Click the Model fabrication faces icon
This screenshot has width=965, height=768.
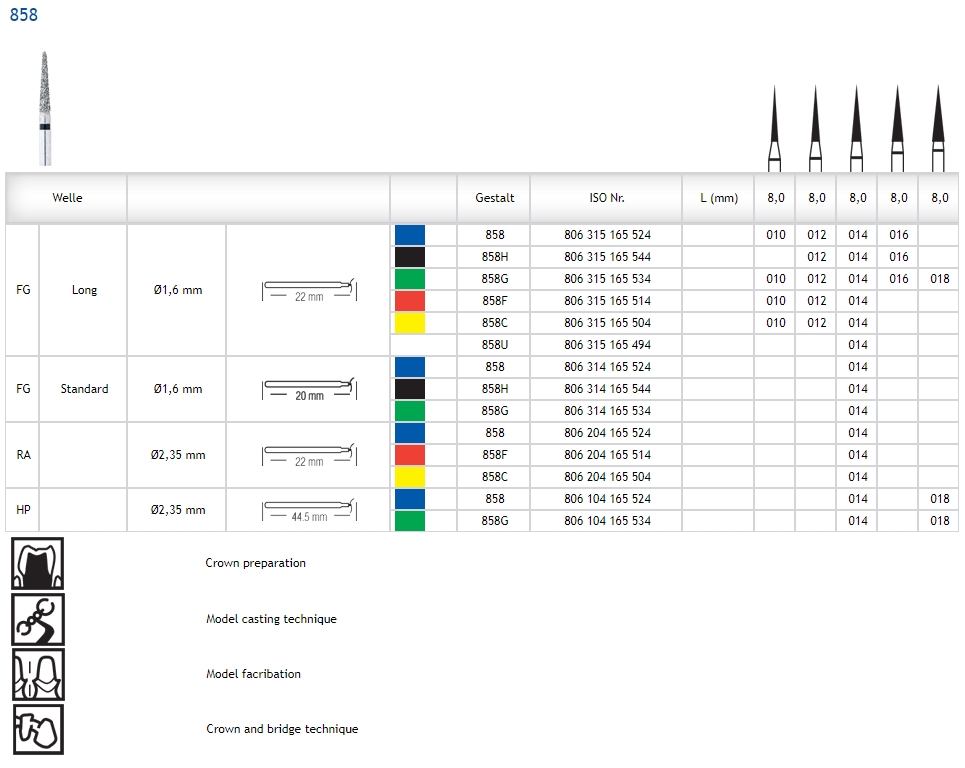click(37, 674)
